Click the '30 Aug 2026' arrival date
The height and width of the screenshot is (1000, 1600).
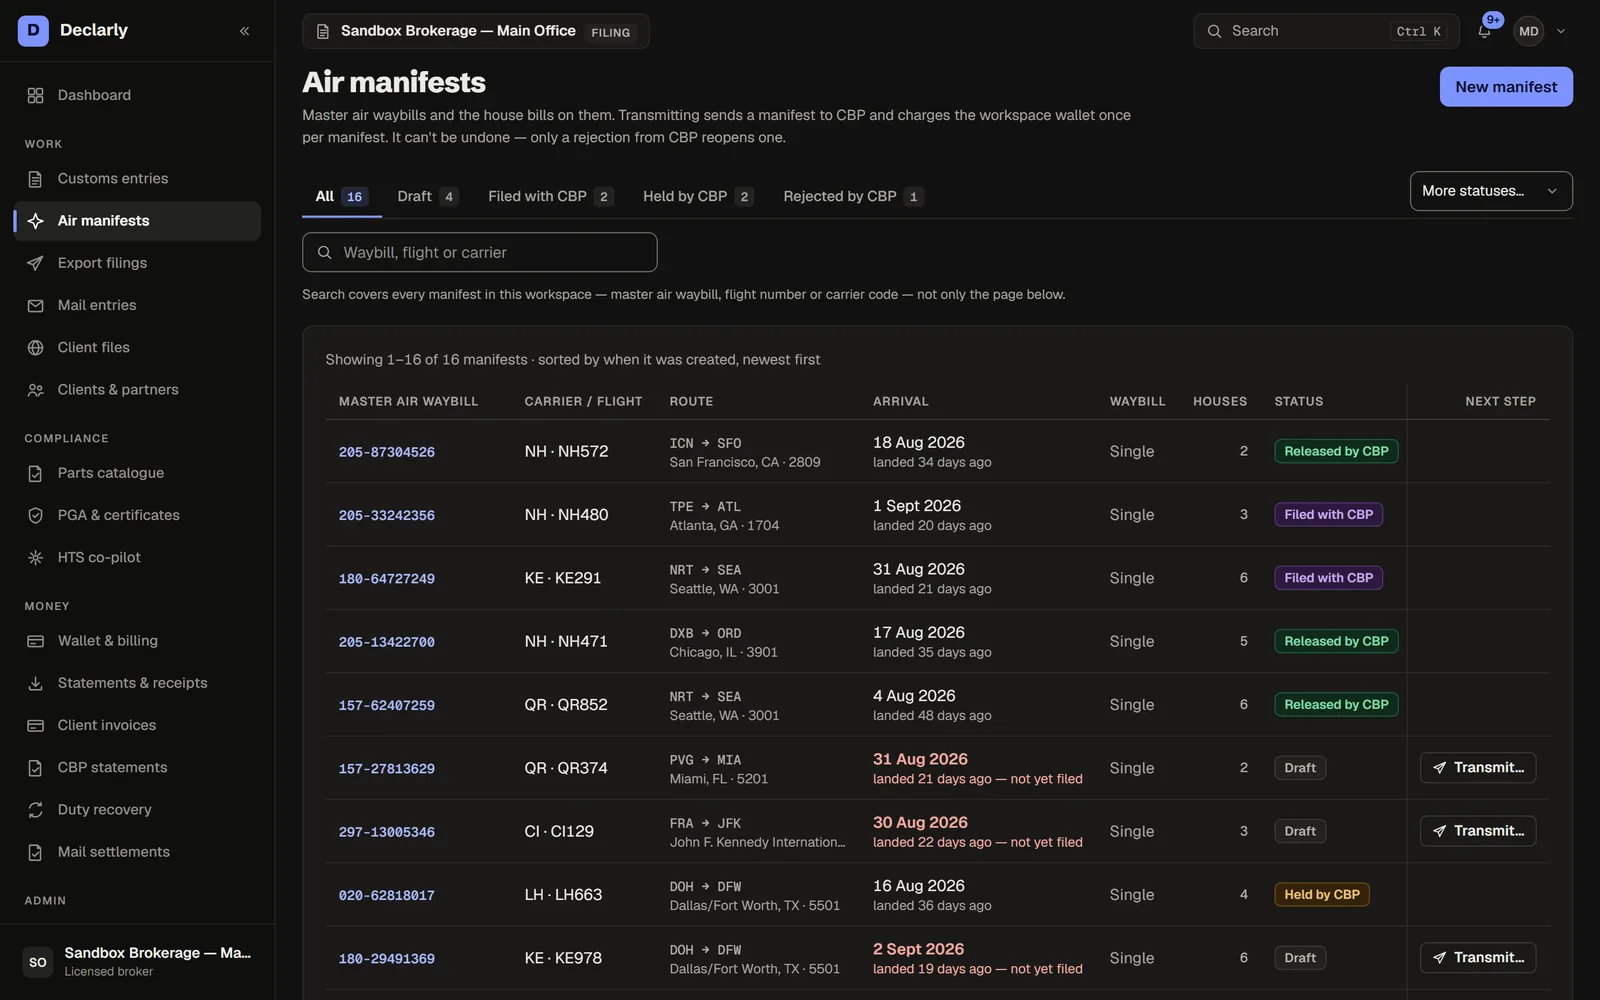[x=920, y=822]
